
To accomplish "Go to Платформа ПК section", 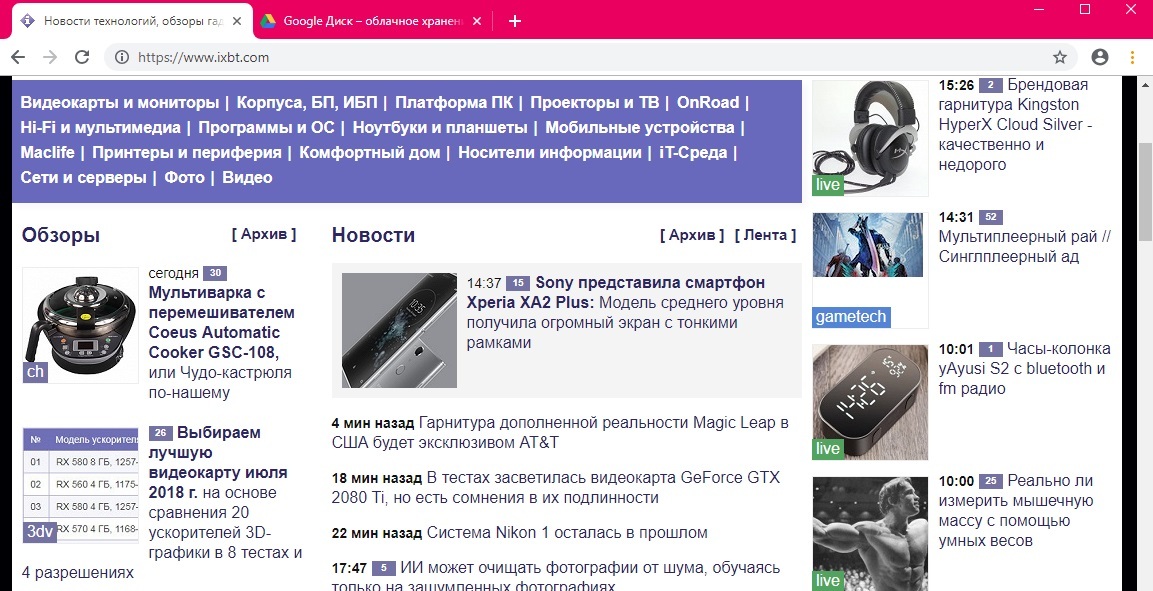I will [x=454, y=103].
